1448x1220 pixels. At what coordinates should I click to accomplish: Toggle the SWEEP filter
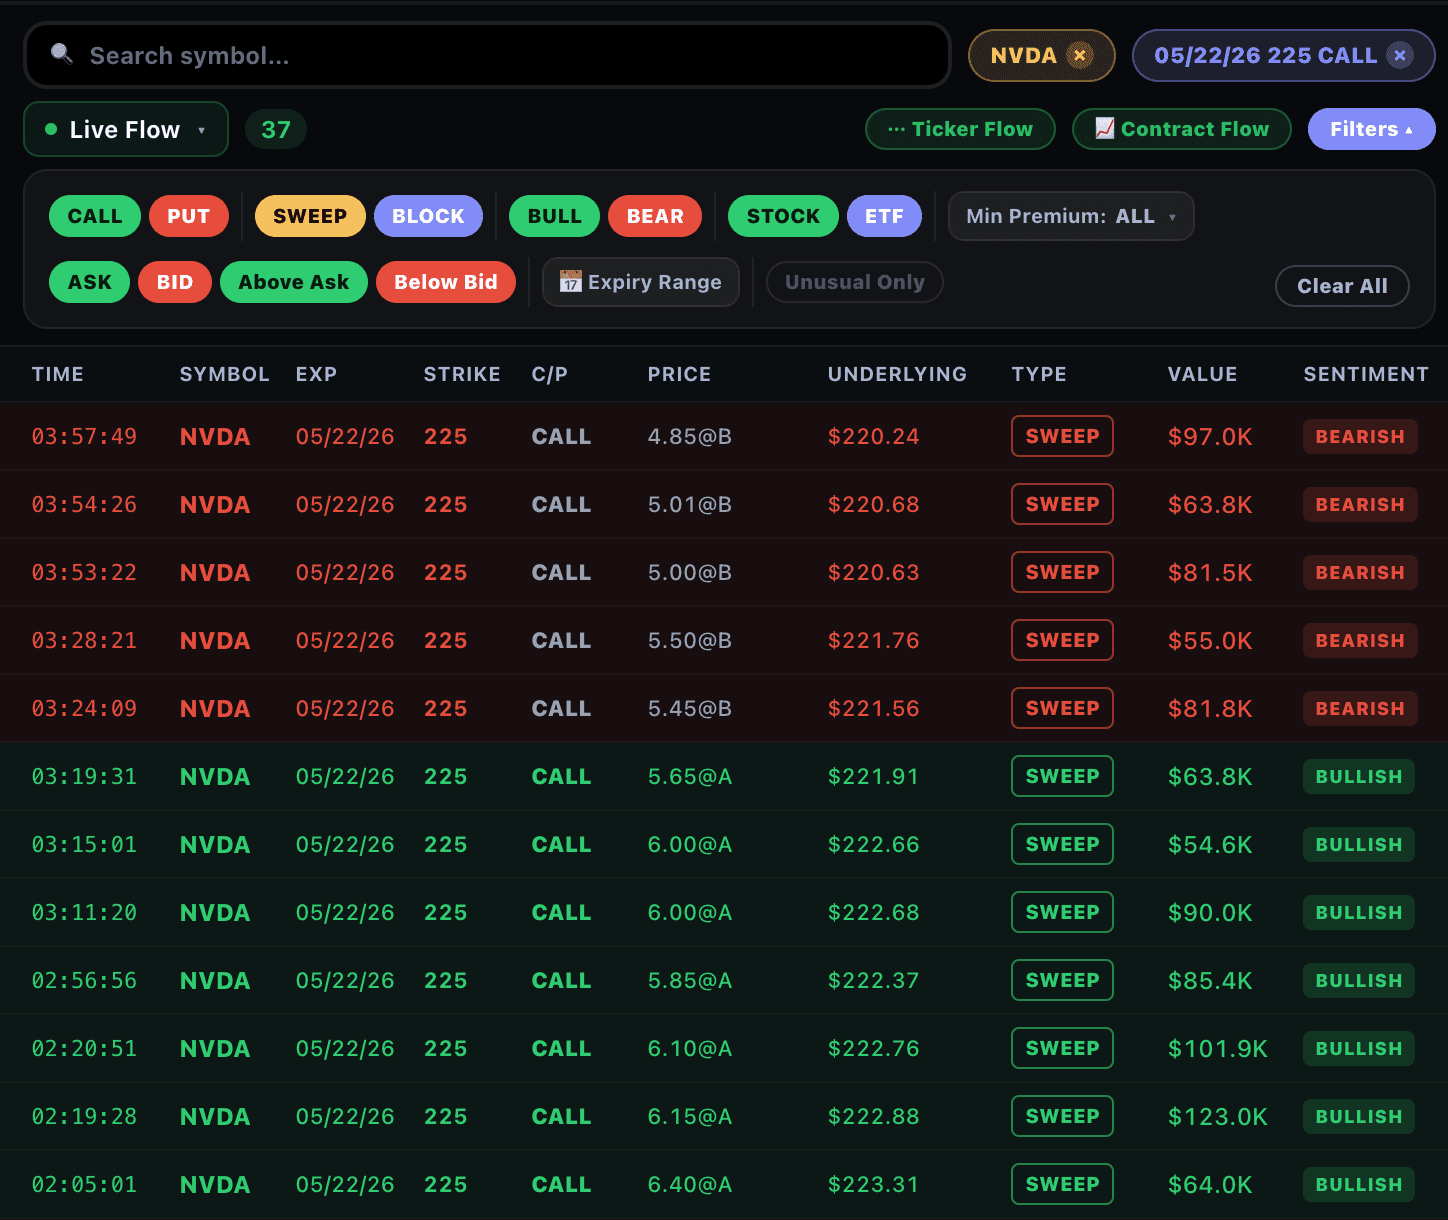point(310,216)
